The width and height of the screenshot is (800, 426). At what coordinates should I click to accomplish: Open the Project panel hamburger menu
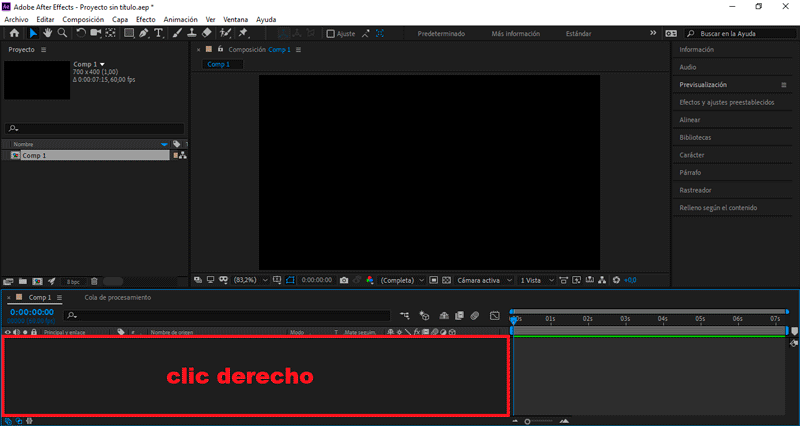click(43, 49)
